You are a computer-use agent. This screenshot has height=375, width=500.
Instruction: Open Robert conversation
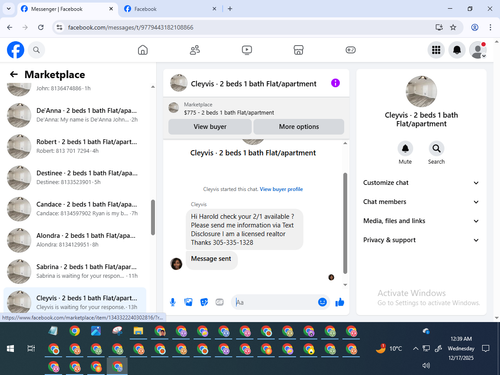click(x=75, y=146)
